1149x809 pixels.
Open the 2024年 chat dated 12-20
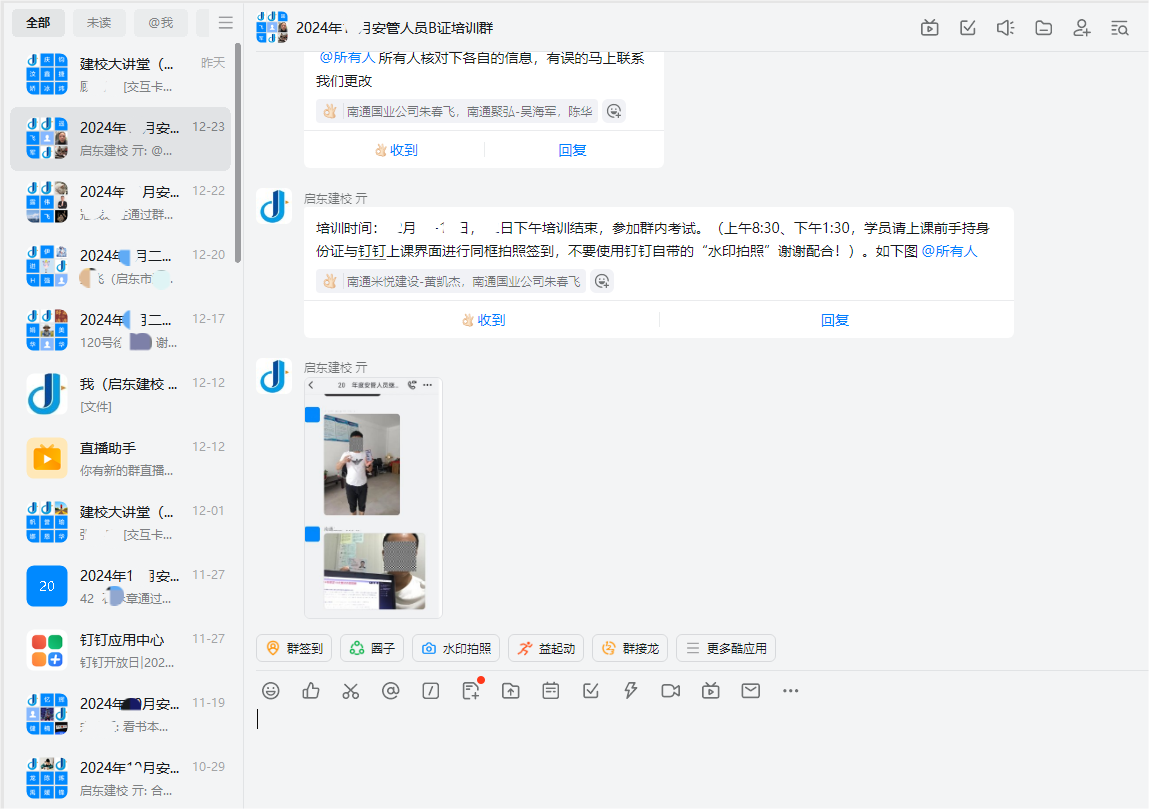point(121,266)
